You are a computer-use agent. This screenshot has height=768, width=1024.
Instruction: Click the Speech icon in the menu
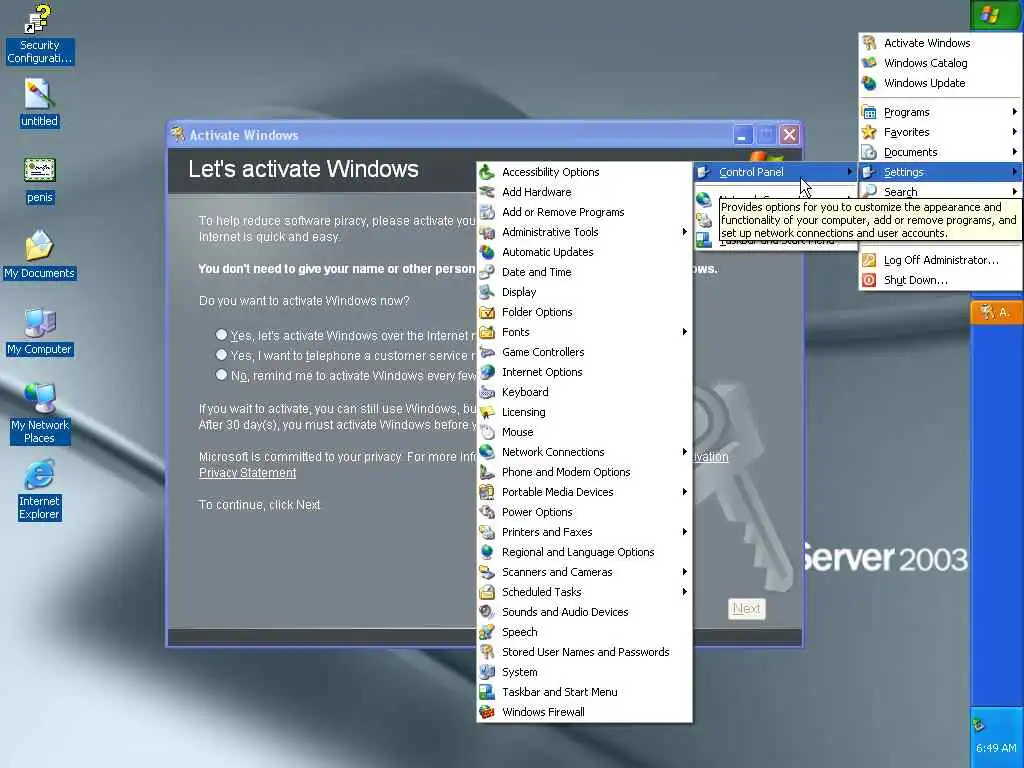click(x=487, y=632)
